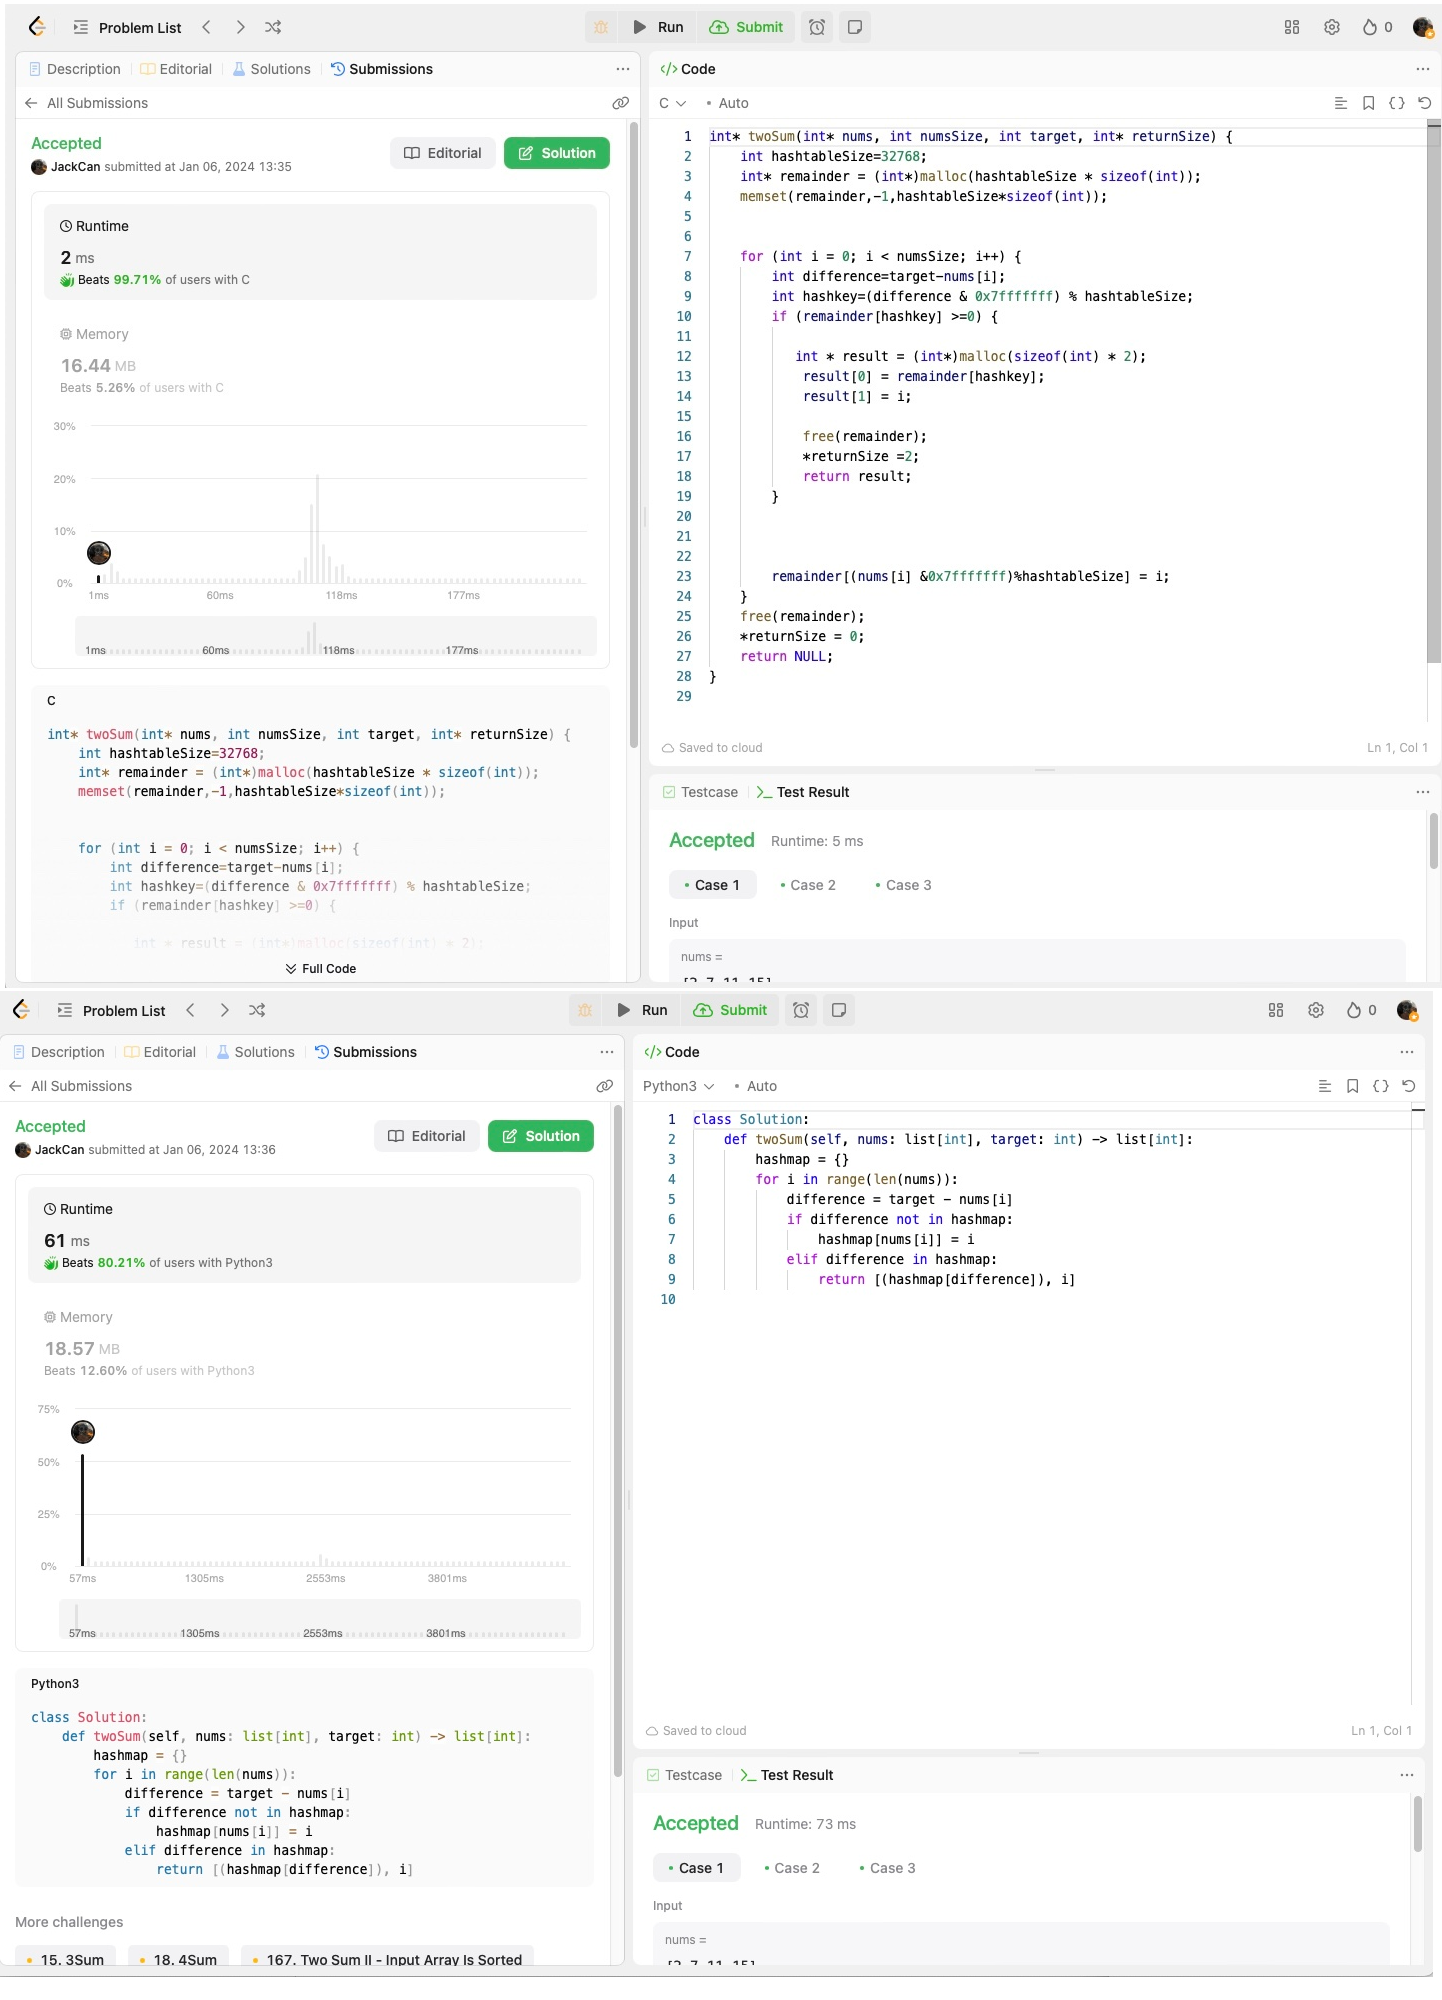Image resolution: width=1442 pixels, height=2000 pixels.
Task: Open the notes icon next to the lower timer
Action: 839,1010
